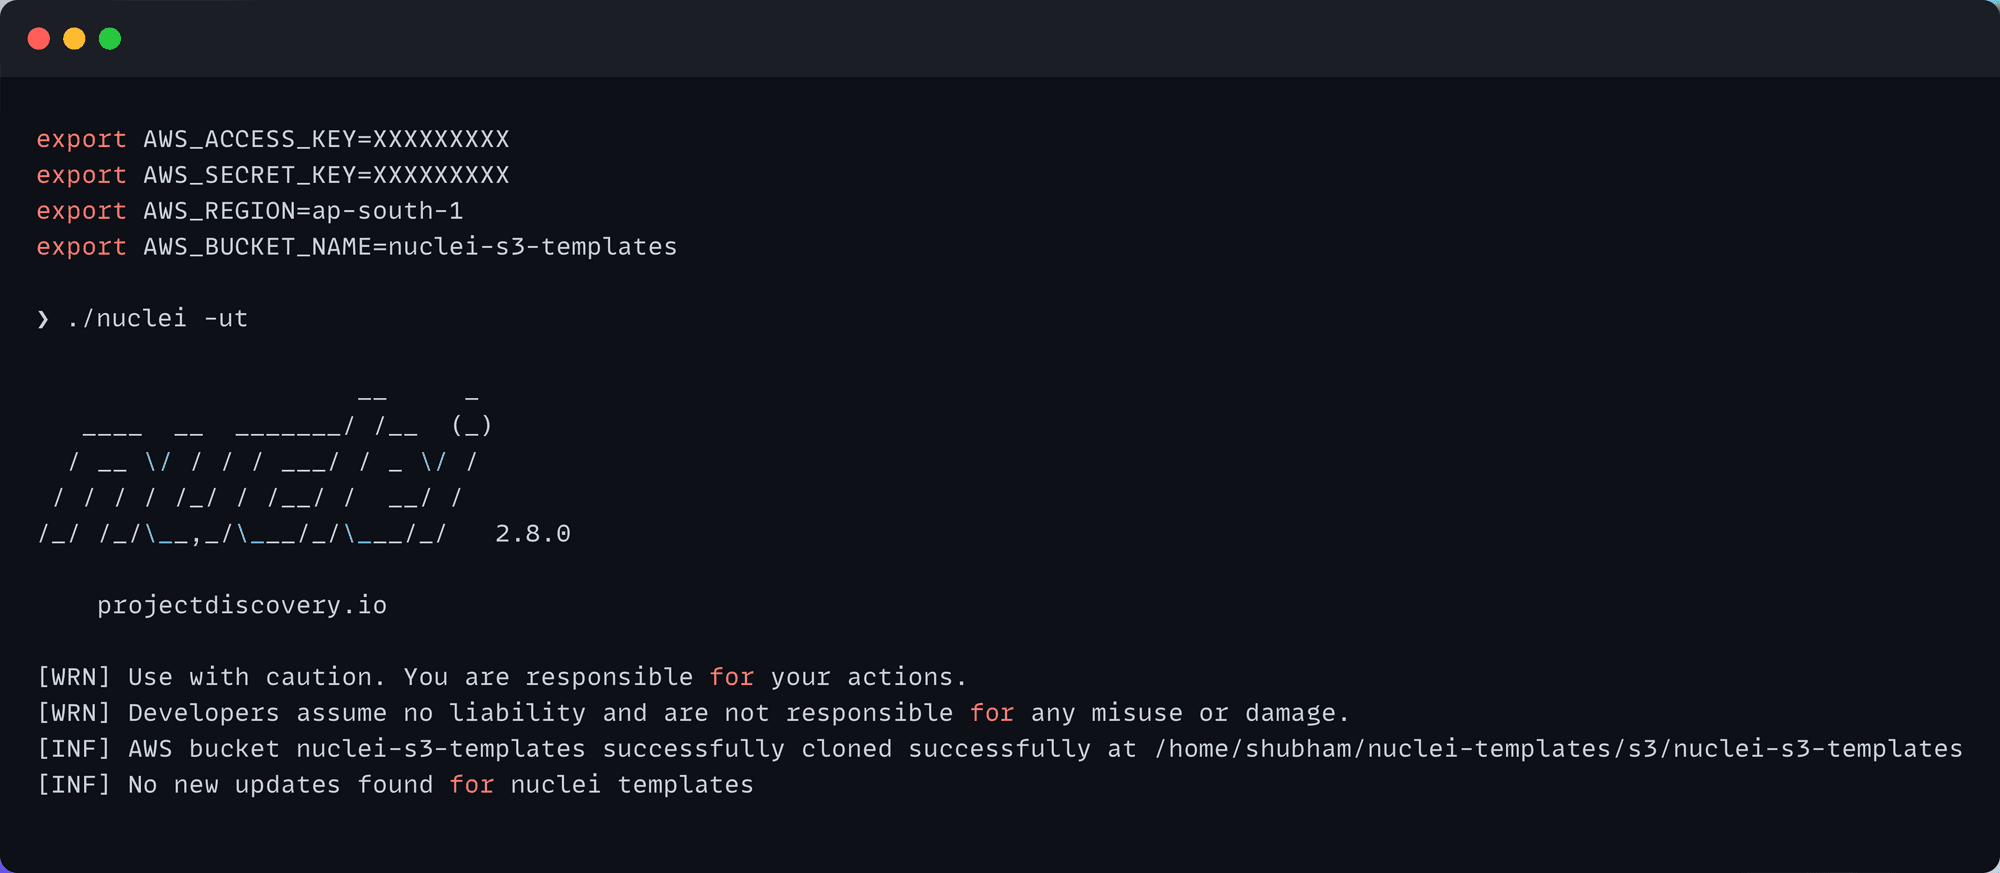Click the yellow minimize window button

pos(74,39)
